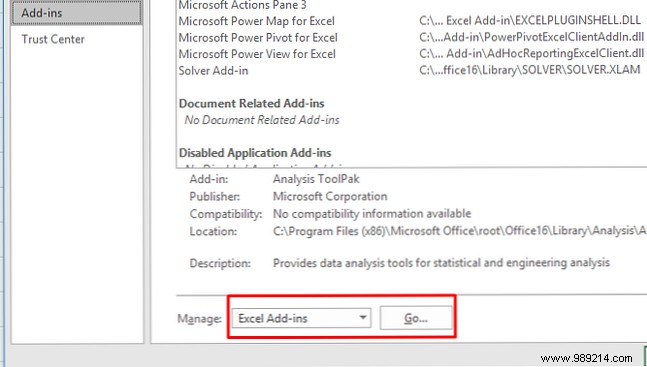Click the PowerPivotExcelClientAddIn.dll location path
The image size is (647, 367).
coord(531,37)
